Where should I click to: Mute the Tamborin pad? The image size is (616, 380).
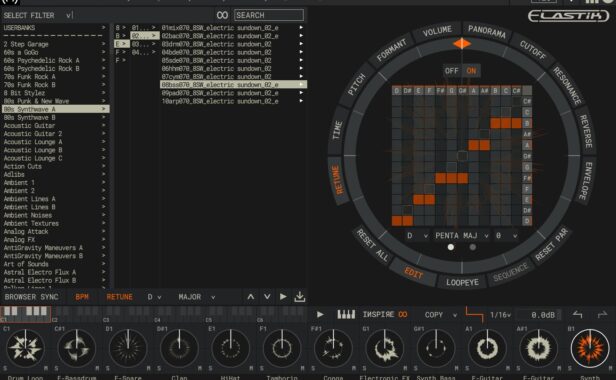coord(302,368)
